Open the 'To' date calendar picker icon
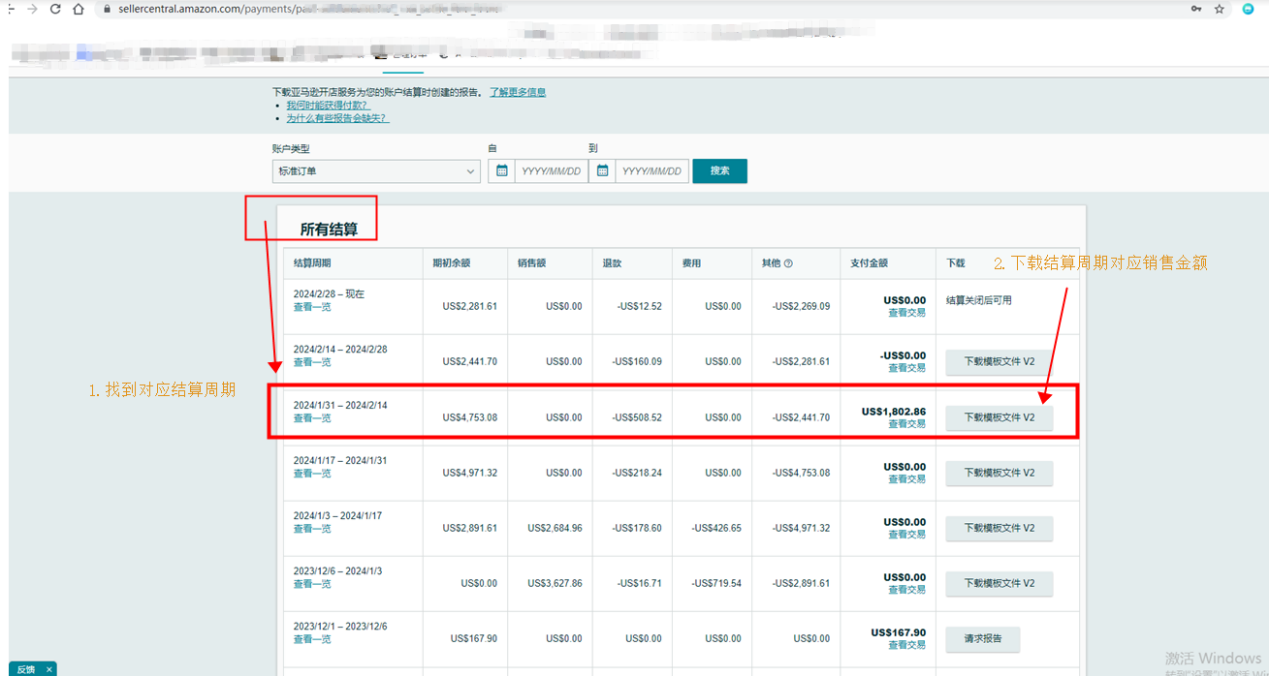The image size is (1269, 676). [x=602, y=171]
